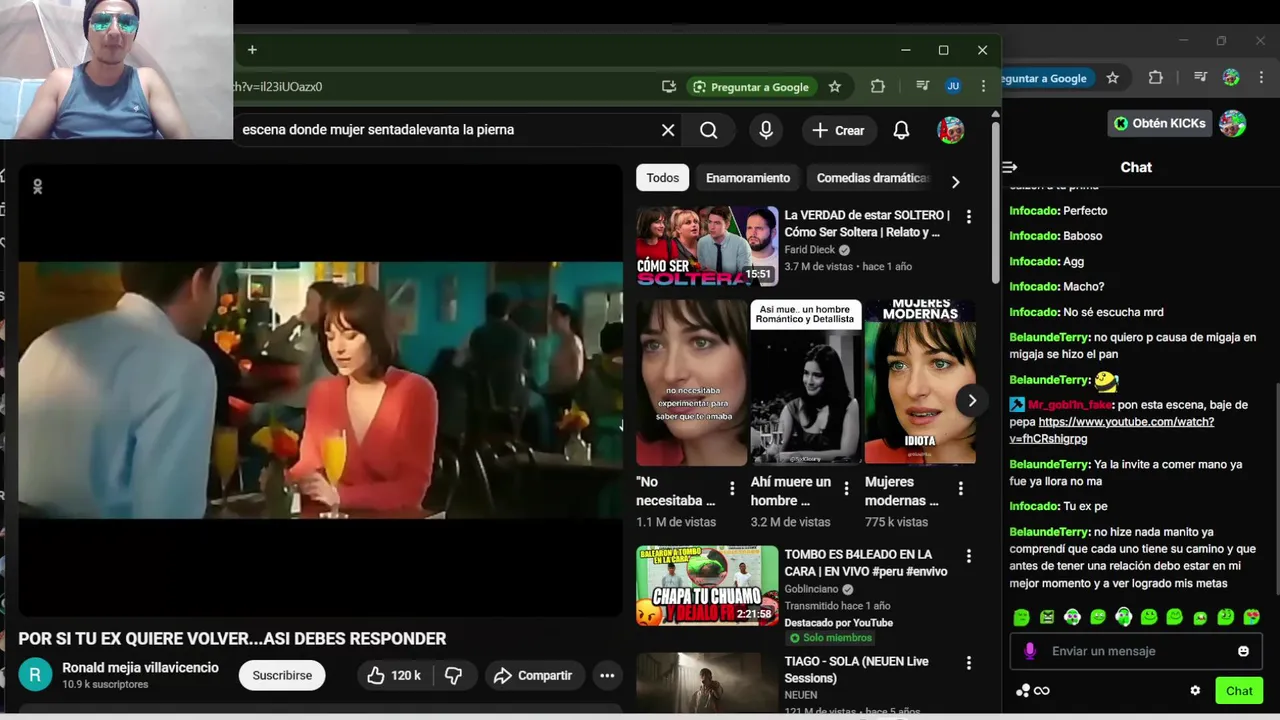Image resolution: width=1280 pixels, height=720 pixels.
Task: Click the Crear button
Action: (x=838, y=130)
